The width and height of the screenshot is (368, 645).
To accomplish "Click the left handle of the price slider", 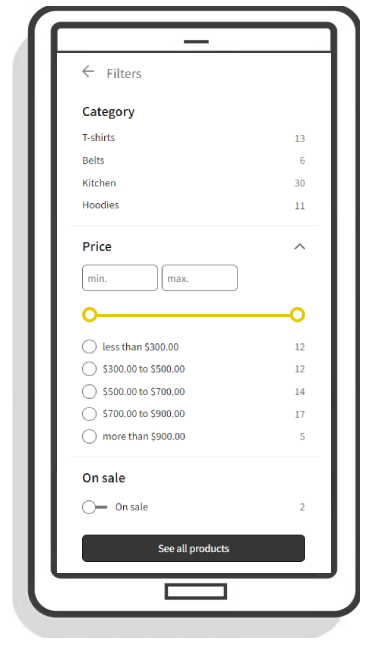I will tap(89, 315).
